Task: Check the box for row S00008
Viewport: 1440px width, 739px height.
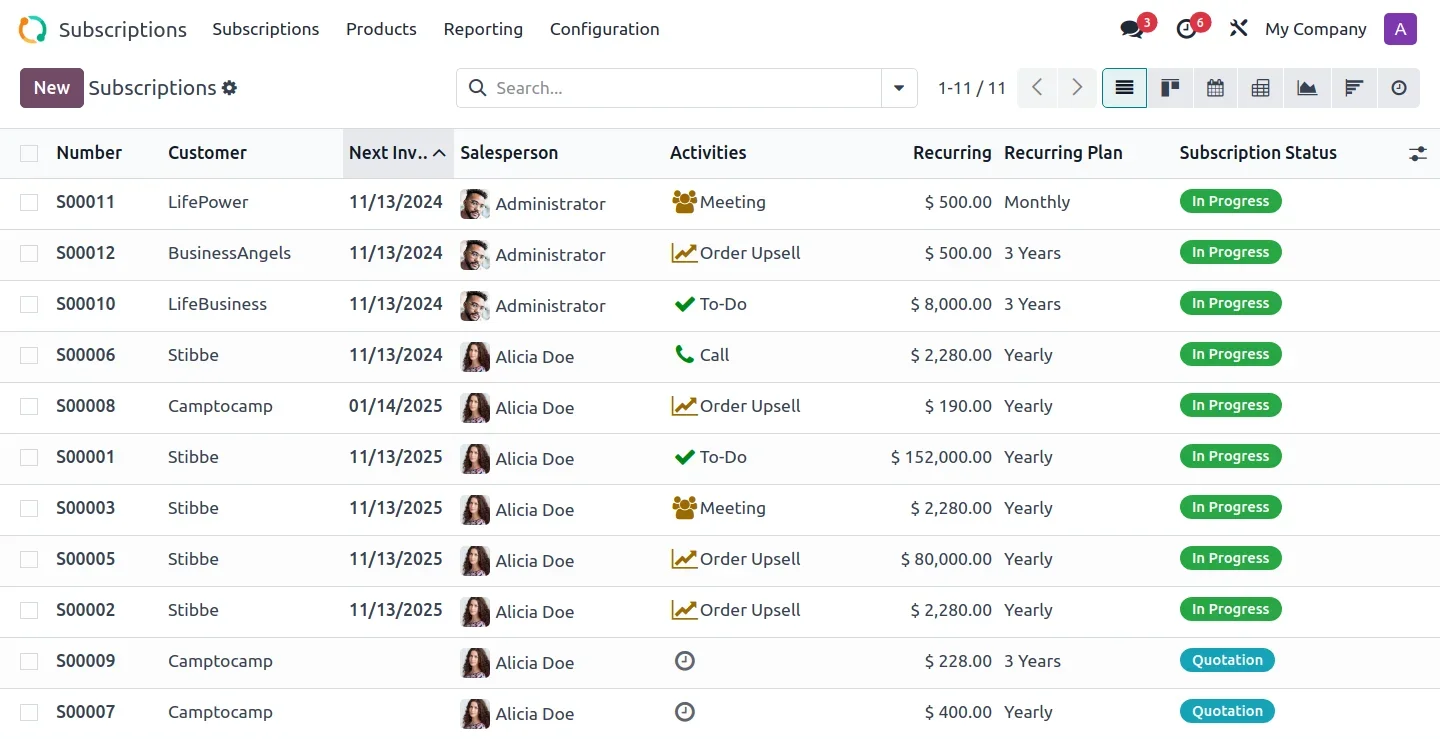Action: click(29, 406)
